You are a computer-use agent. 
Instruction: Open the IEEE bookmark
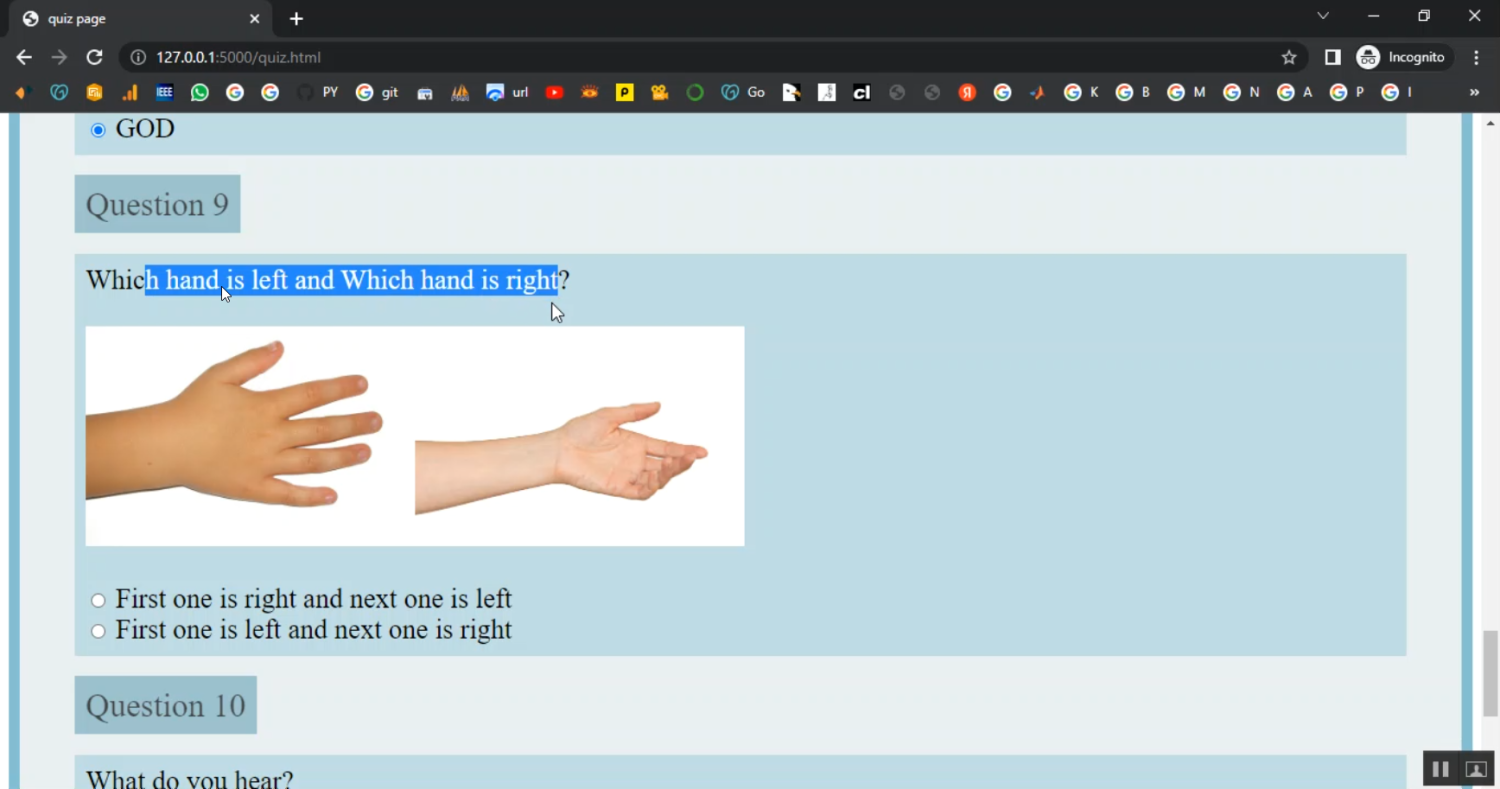click(x=165, y=92)
